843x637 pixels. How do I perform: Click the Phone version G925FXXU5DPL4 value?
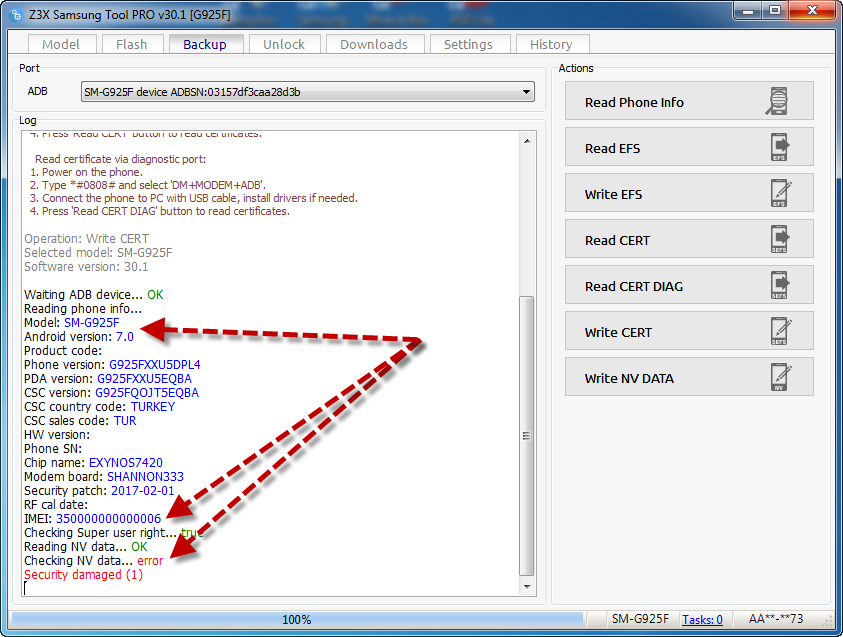click(155, 365)
